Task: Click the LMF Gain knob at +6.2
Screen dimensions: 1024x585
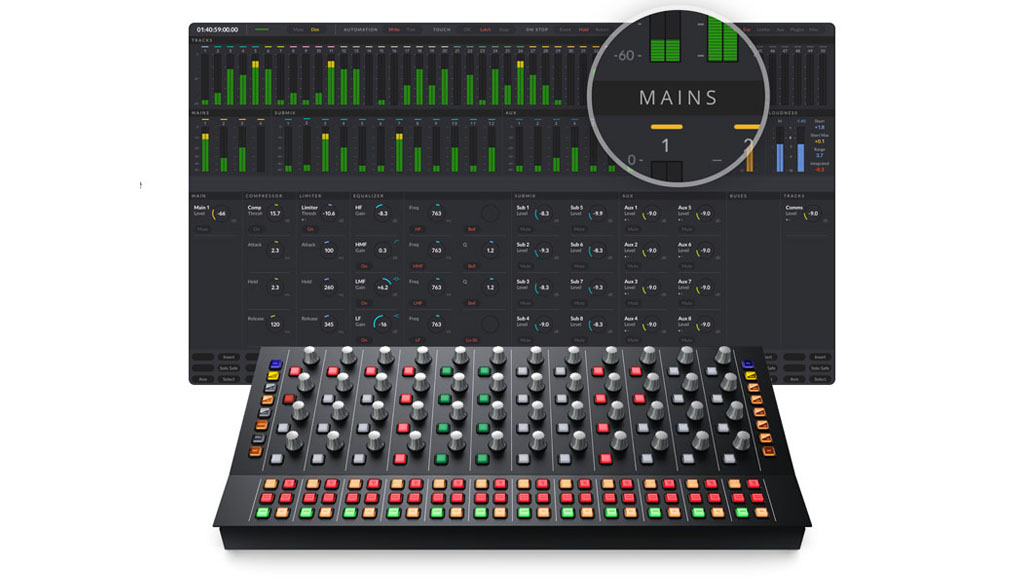Action: coord(383,287)
